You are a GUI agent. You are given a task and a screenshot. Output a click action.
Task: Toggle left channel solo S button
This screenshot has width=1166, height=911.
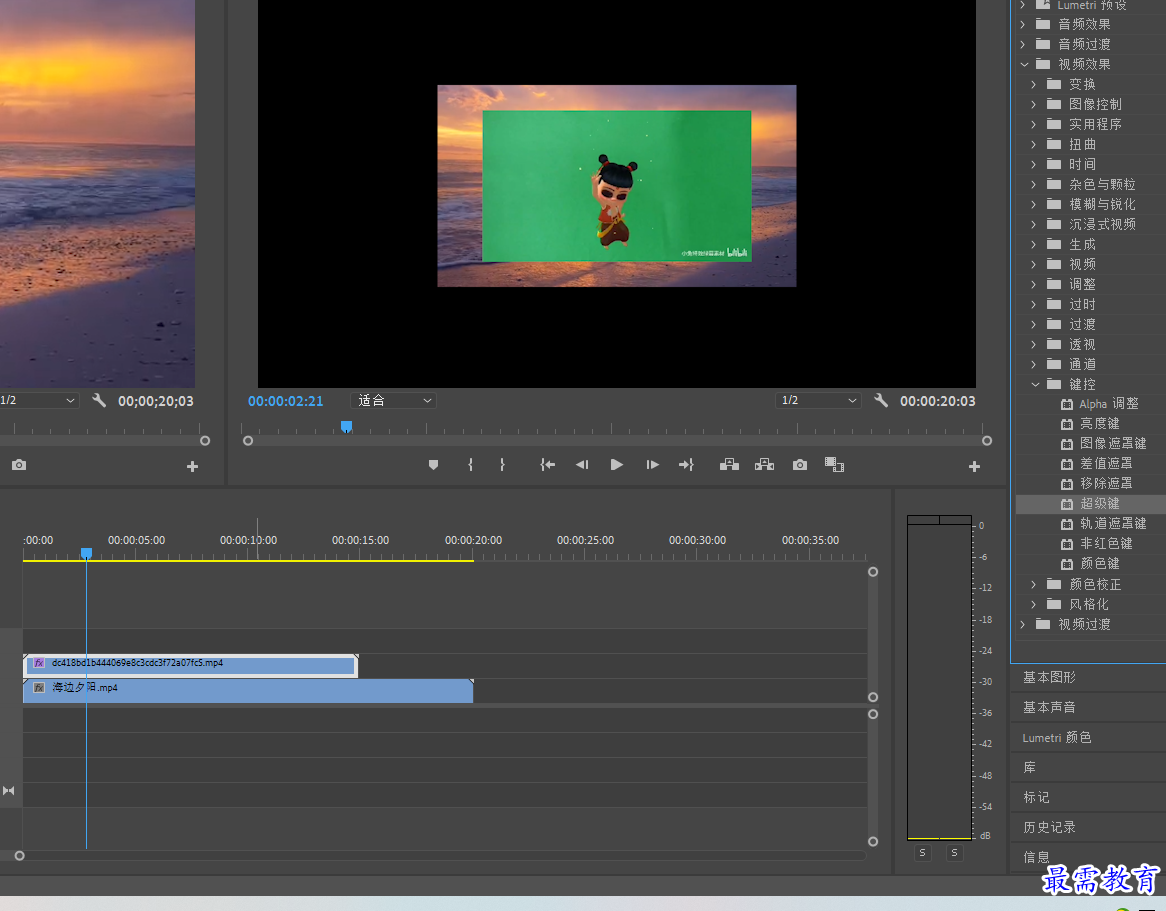922,853
